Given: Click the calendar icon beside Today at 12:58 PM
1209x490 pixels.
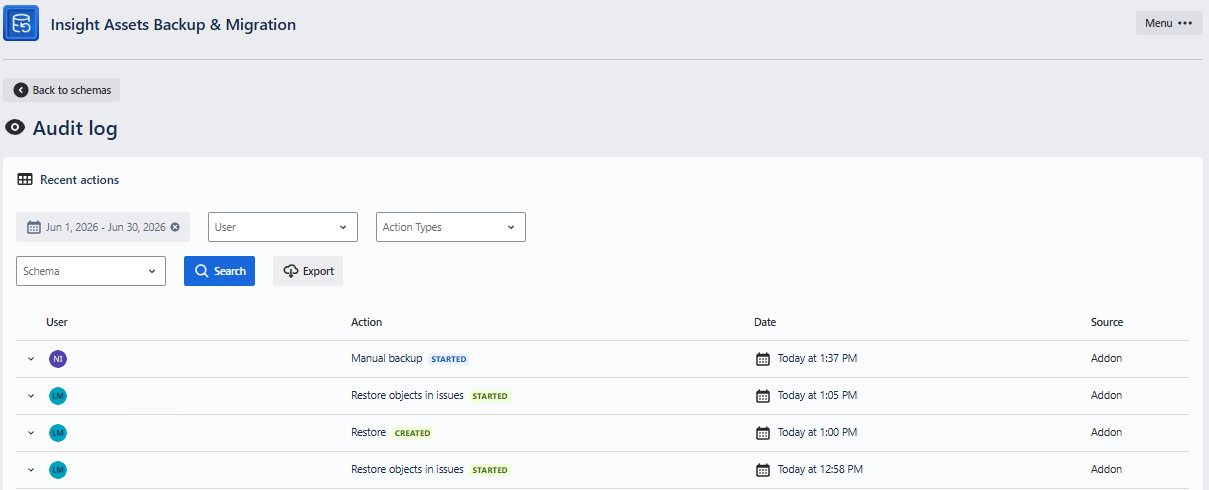Looking at the screenshot, I should coord(763,470).
